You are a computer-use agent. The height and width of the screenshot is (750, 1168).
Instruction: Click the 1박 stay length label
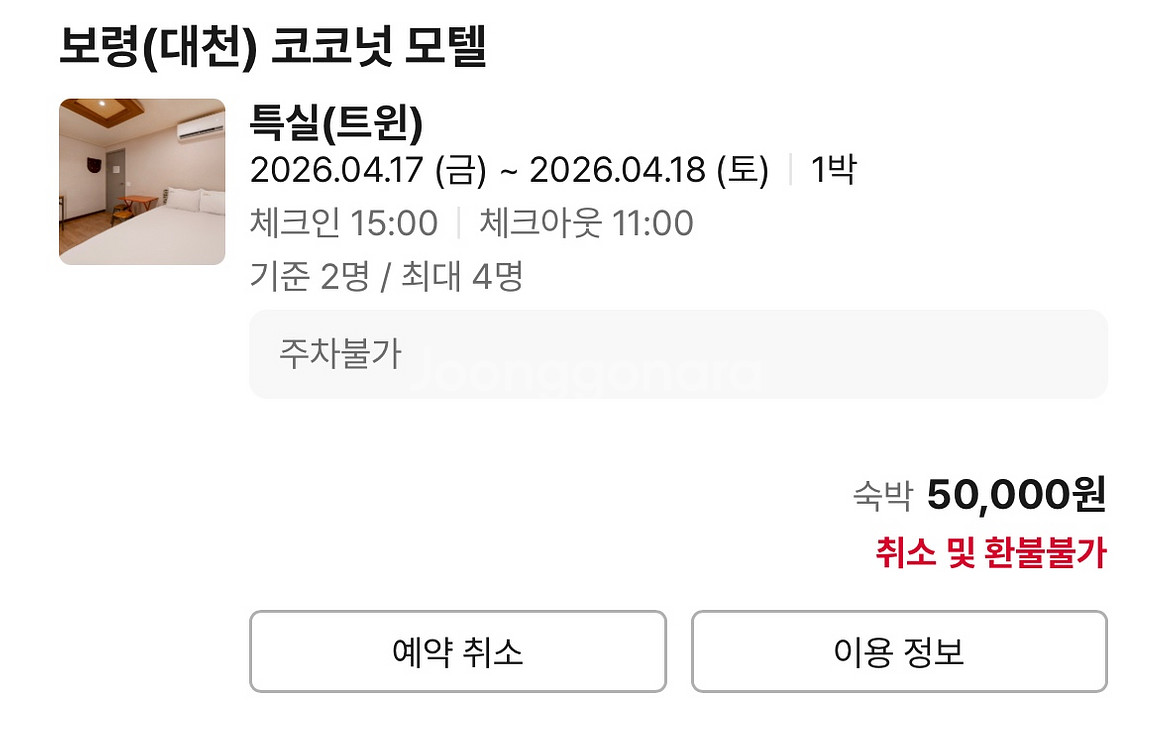832,171
